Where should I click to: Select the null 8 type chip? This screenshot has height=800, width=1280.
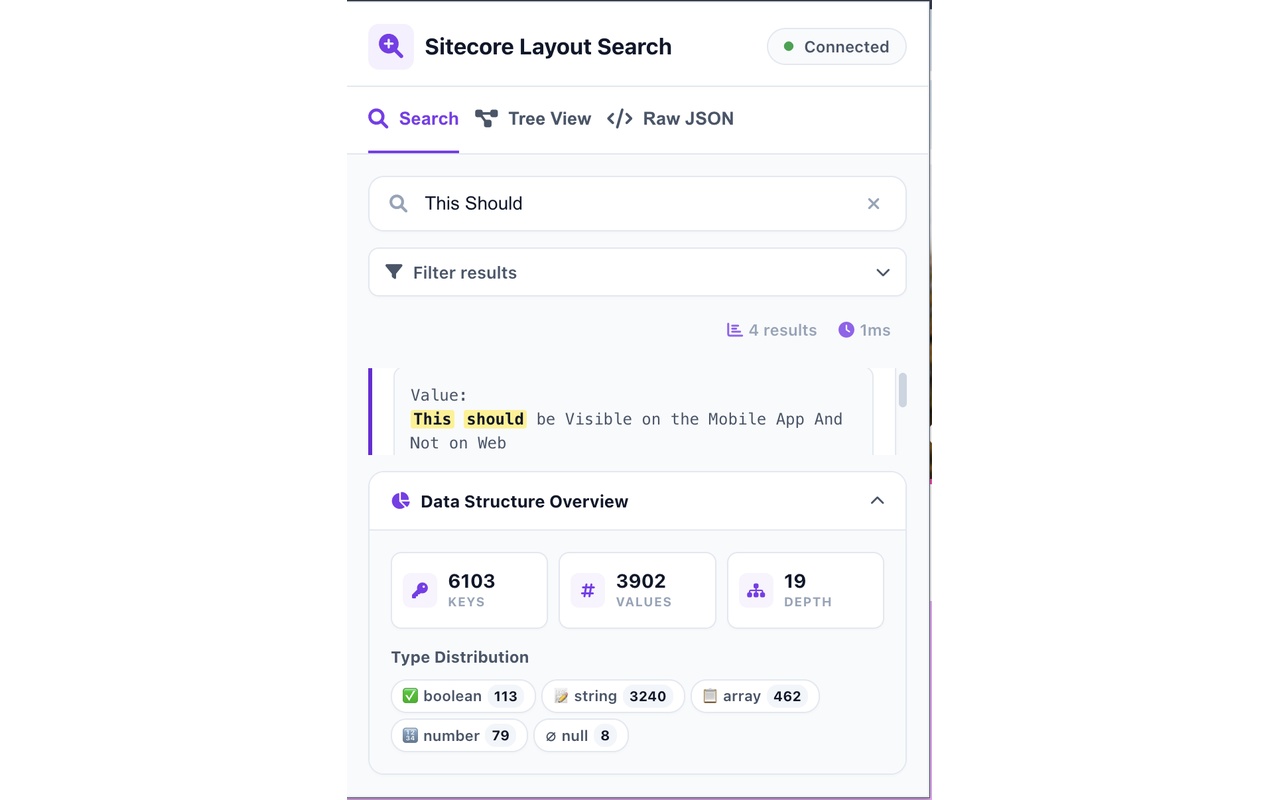[x=581, y=736]
